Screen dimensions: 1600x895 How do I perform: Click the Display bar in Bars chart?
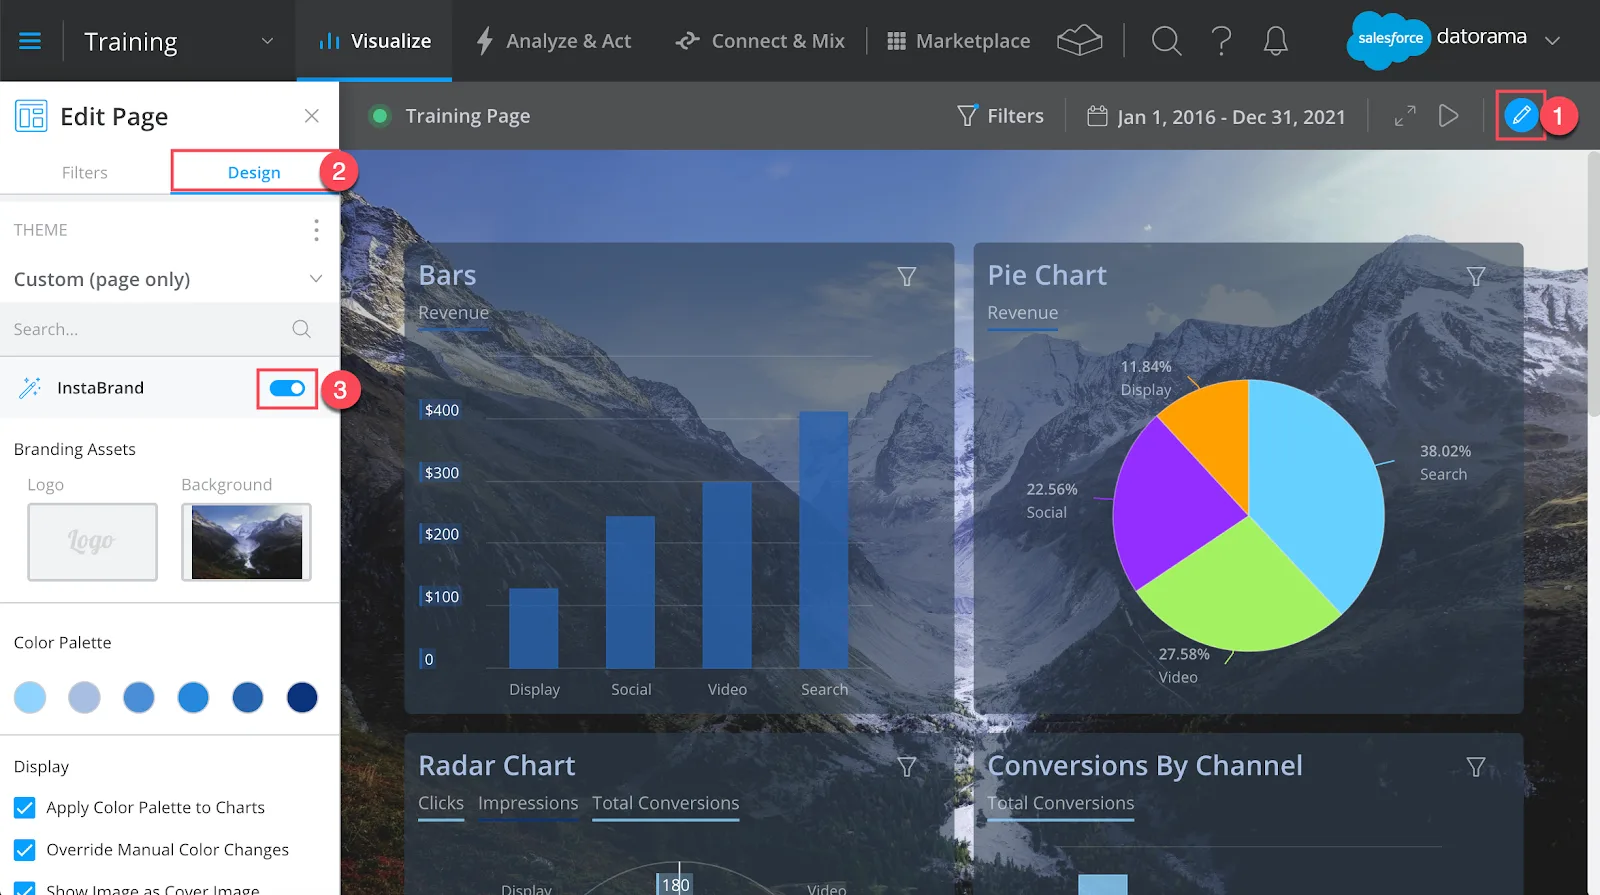(534, 628)
